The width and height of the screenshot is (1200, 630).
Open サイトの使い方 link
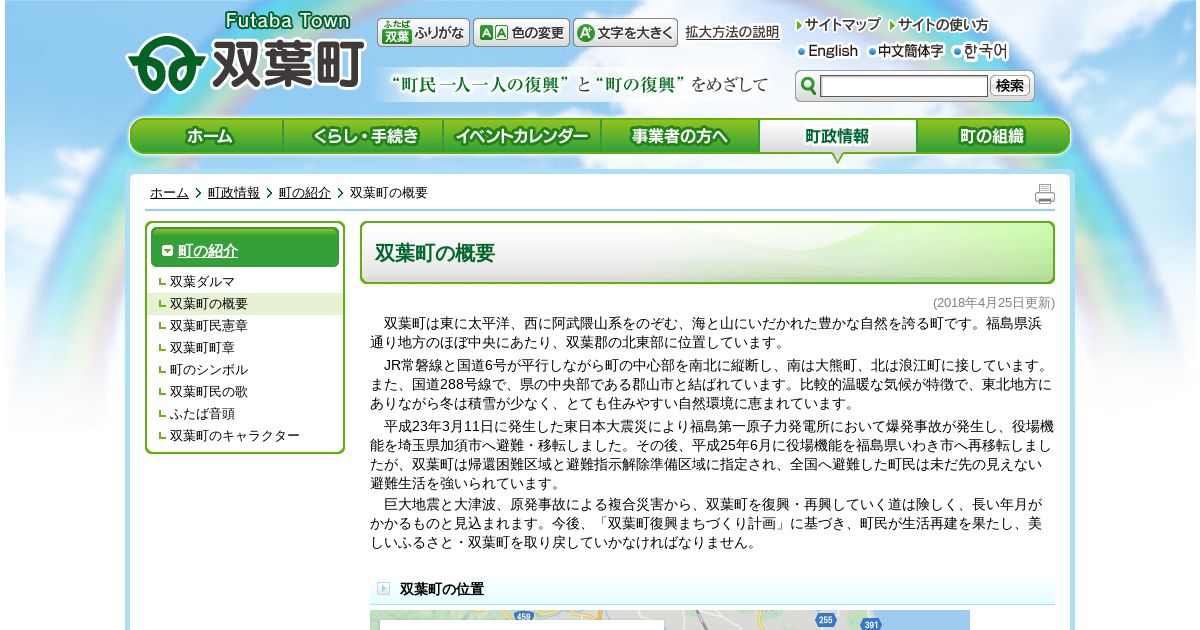(x=939, y=25)
